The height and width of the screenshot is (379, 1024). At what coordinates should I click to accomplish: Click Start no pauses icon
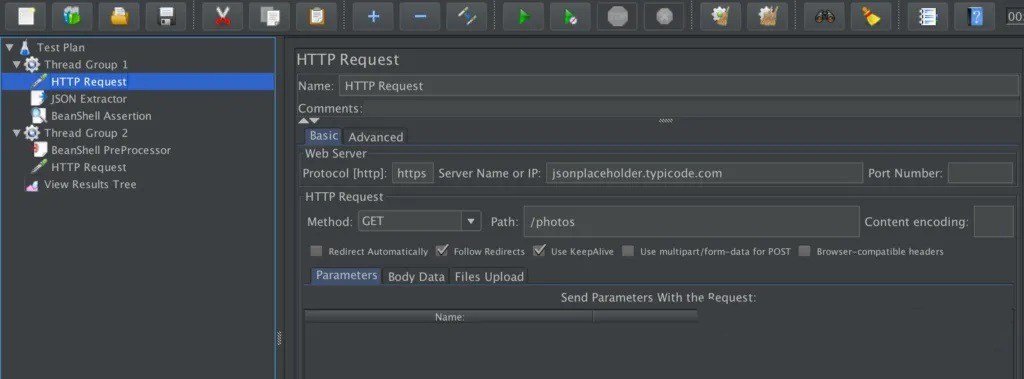pyautogui.click(x=569, y=16)
